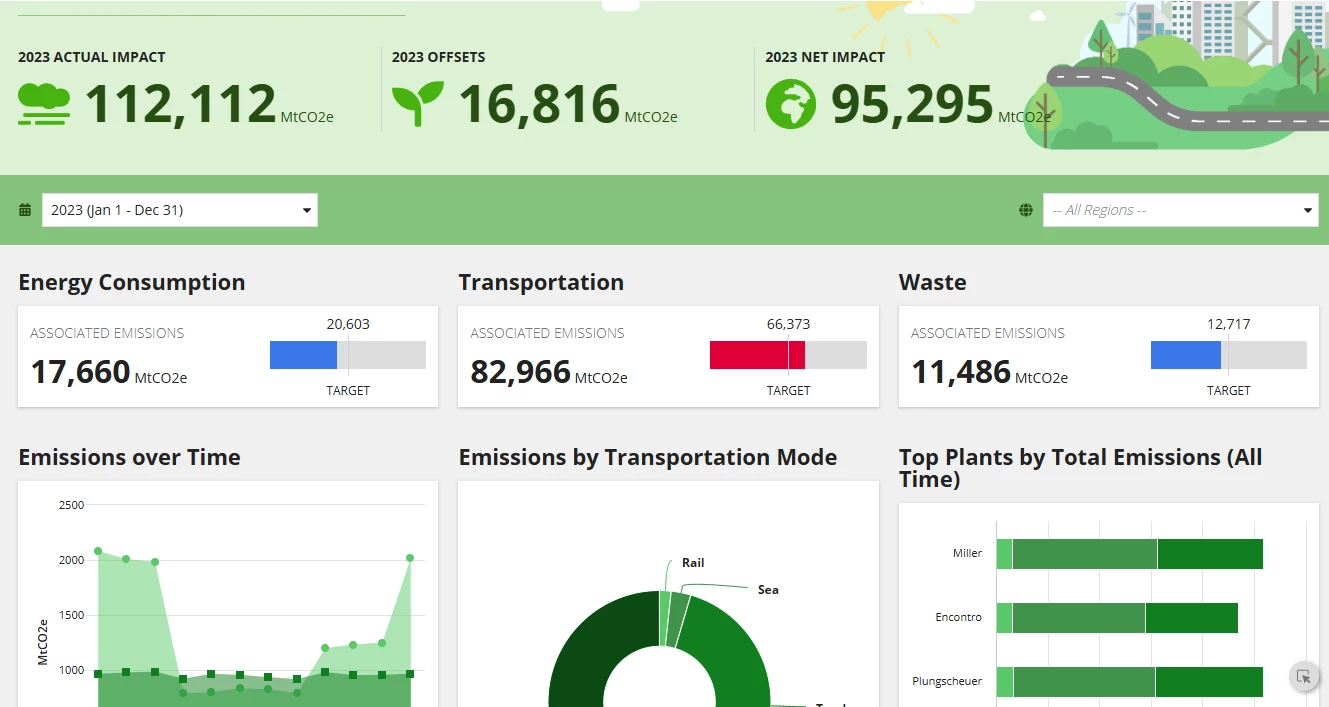This screenshot has width=1329, height=707.
Task: Click the Miller plant bar
Action: 1130,554
